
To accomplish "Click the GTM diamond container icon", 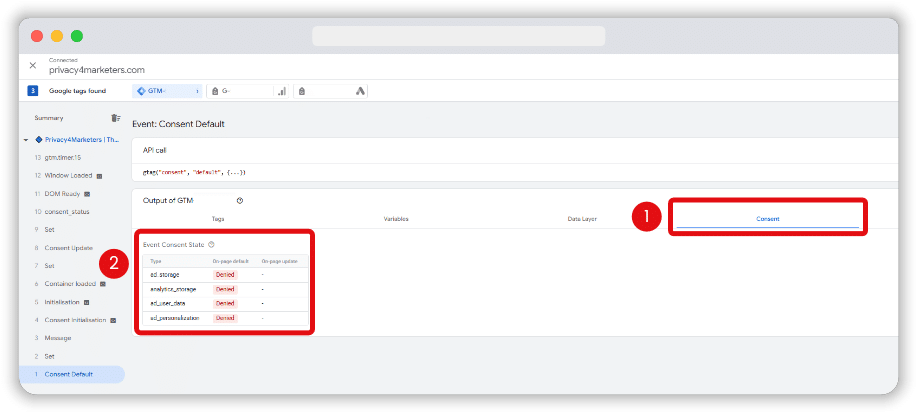I will [x=141, y=91].
